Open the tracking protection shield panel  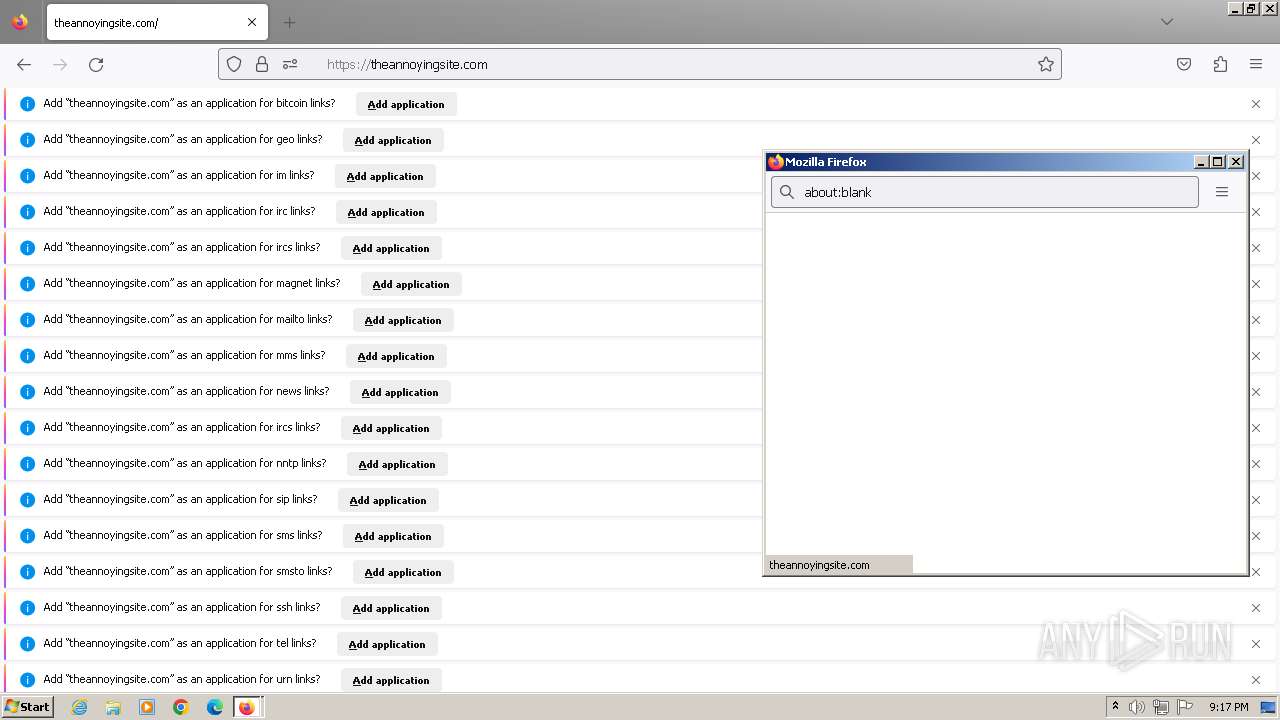coord(234,64)
